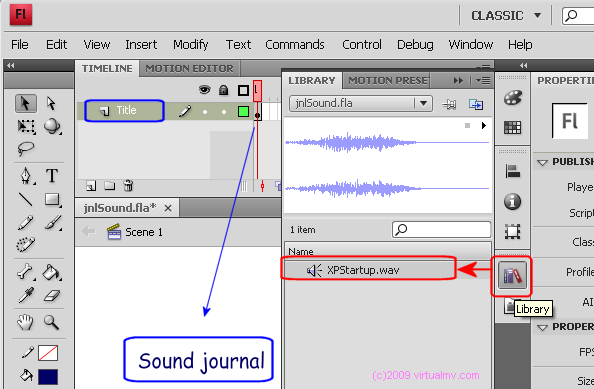This screenshot has width=594, height=389.
Task: Click the Scene 1 label
Action: 144,232
